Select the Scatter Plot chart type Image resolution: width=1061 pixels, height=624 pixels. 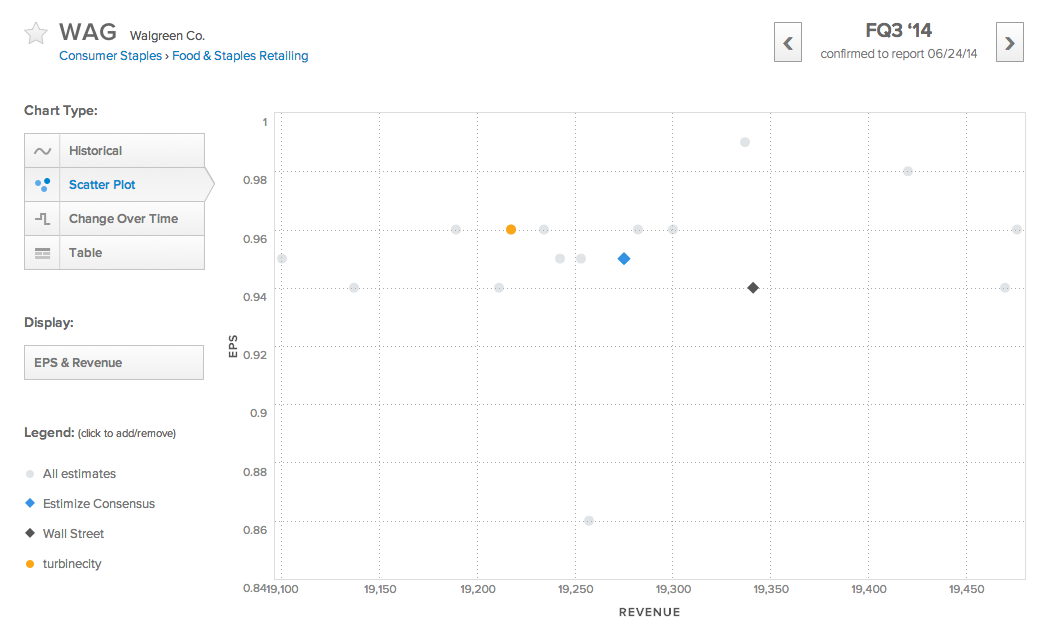(x=114, y=185)
